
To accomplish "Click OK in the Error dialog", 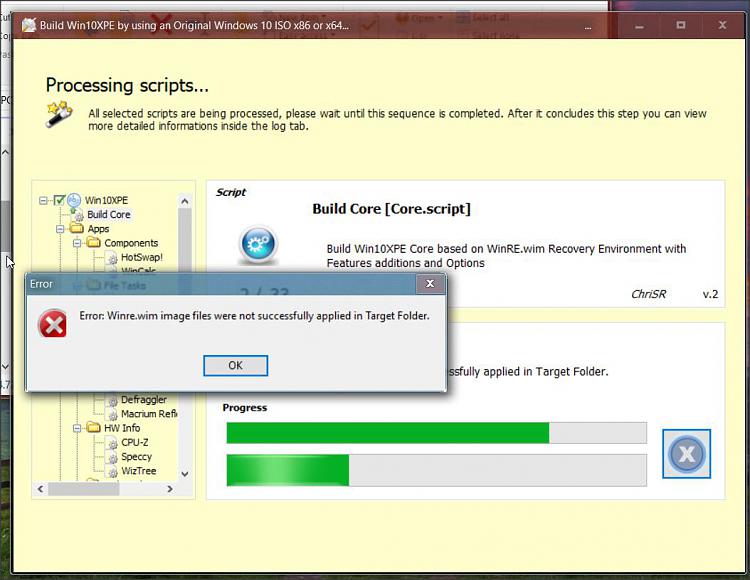I will pos(235,365).
